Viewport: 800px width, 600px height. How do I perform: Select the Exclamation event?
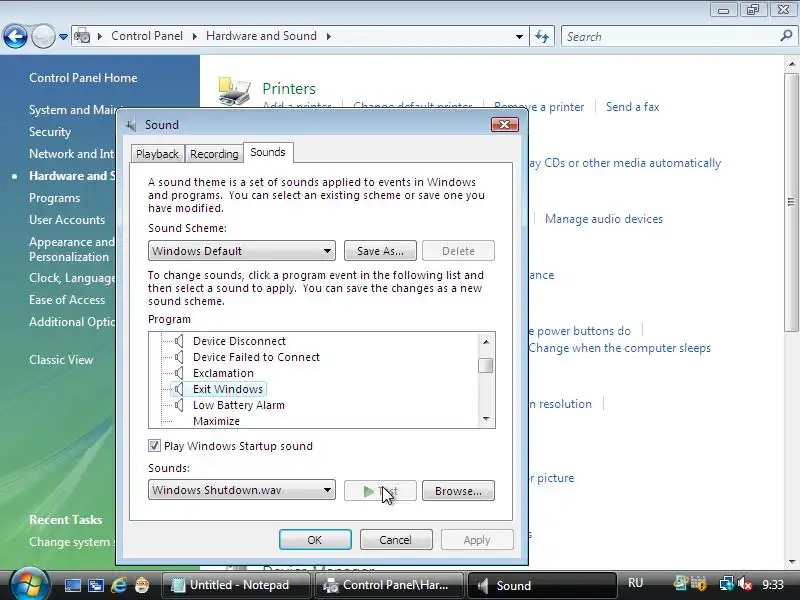click(x=223, y=373)
